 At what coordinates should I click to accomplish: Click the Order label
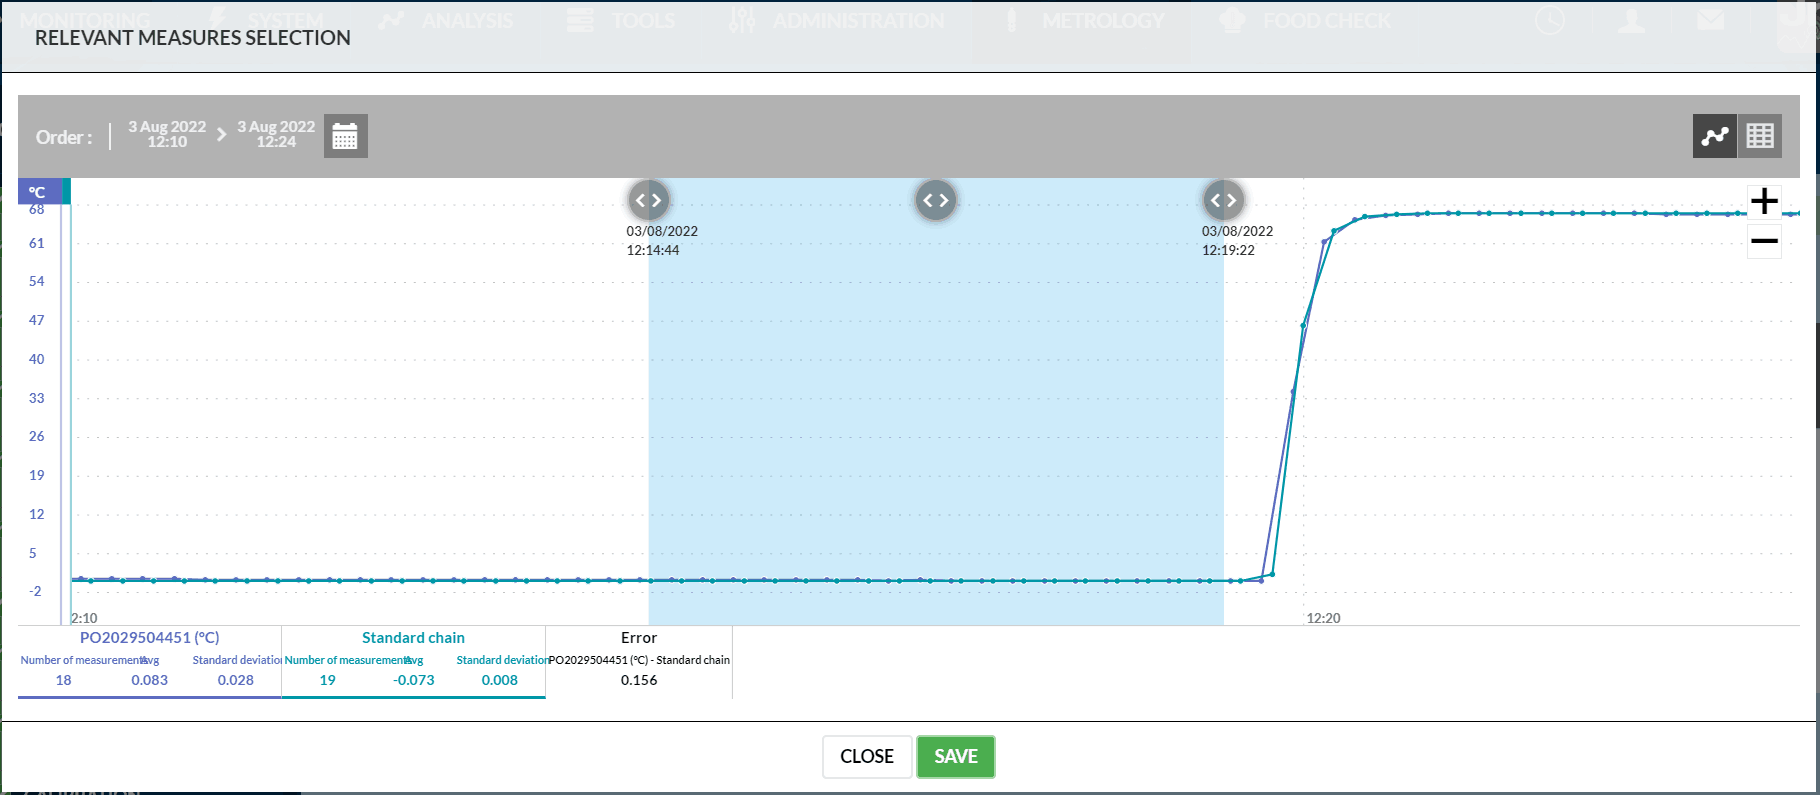64,137
